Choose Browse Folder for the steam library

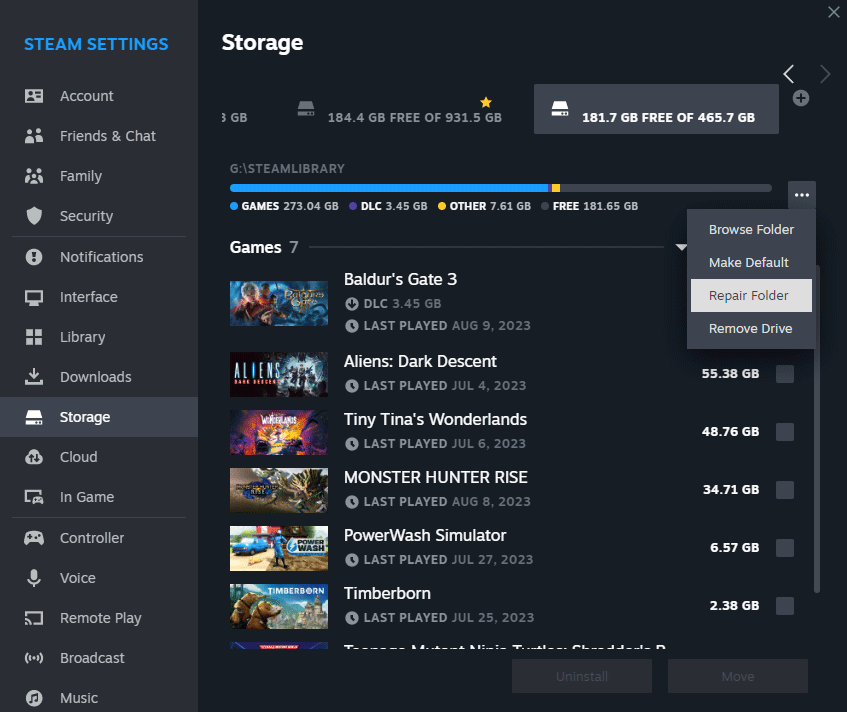(750, 229)
